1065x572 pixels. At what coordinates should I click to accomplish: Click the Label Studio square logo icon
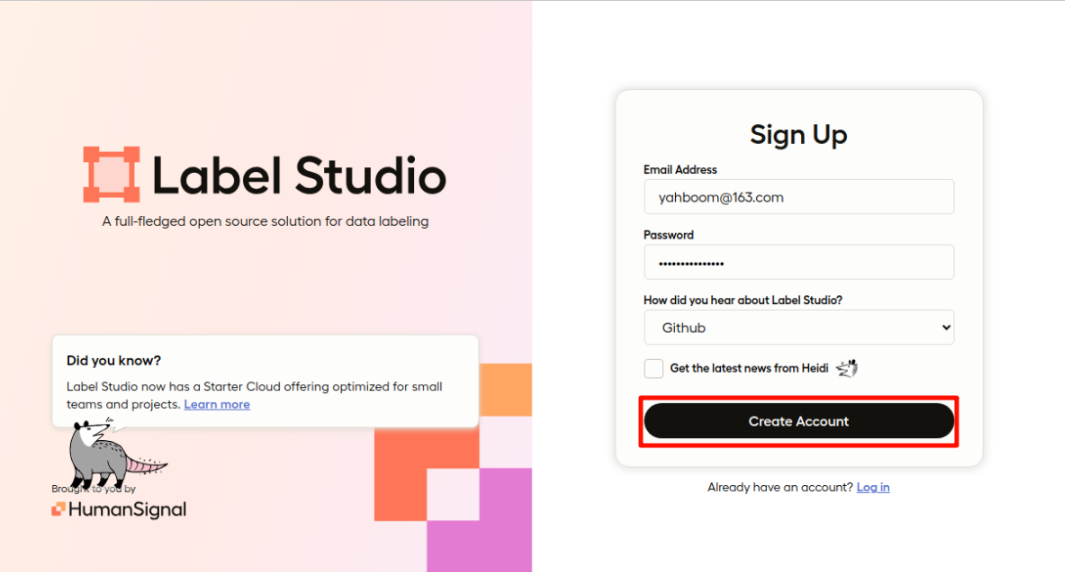(111, 175)
